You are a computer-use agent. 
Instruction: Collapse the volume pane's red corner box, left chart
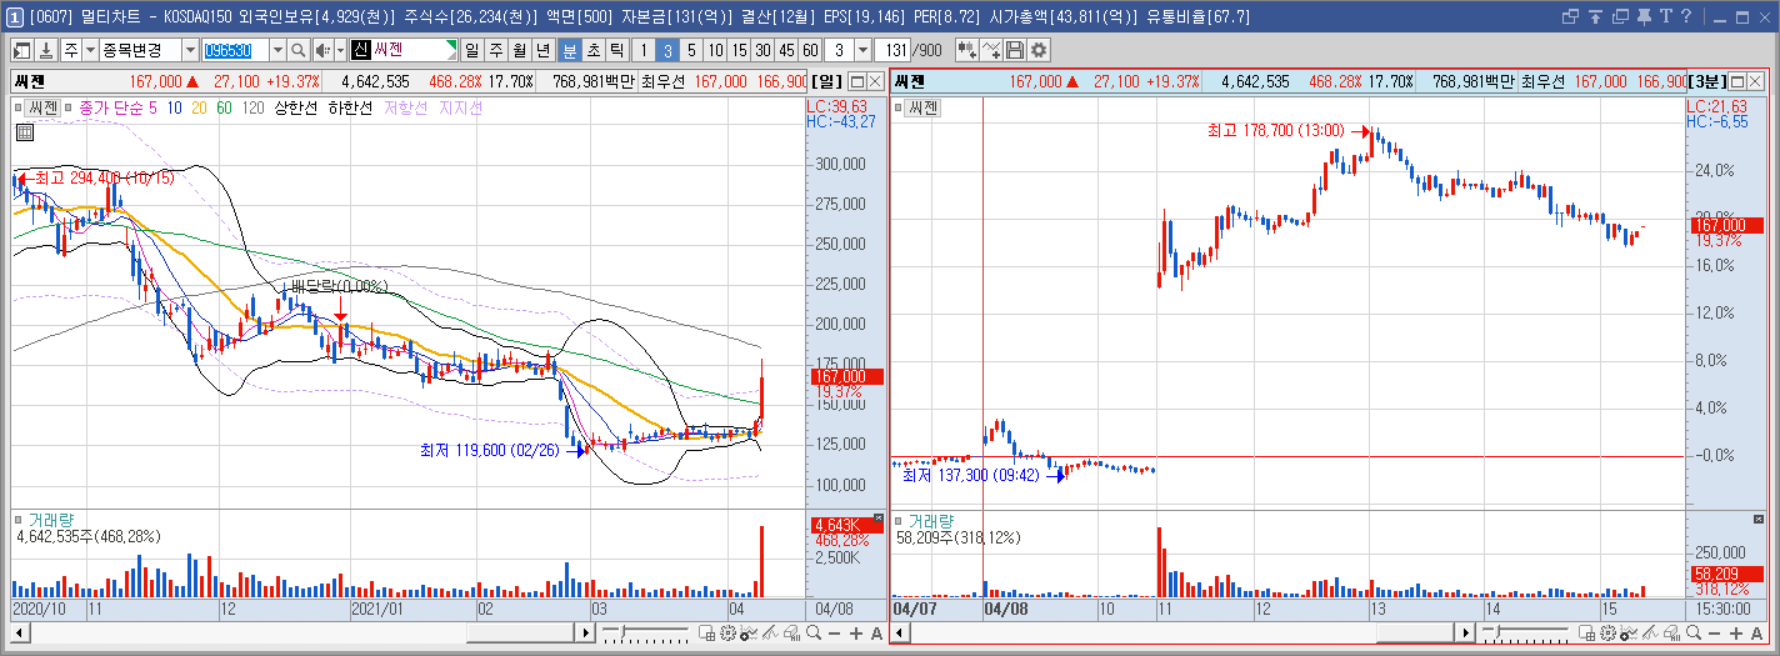[878, 518]
